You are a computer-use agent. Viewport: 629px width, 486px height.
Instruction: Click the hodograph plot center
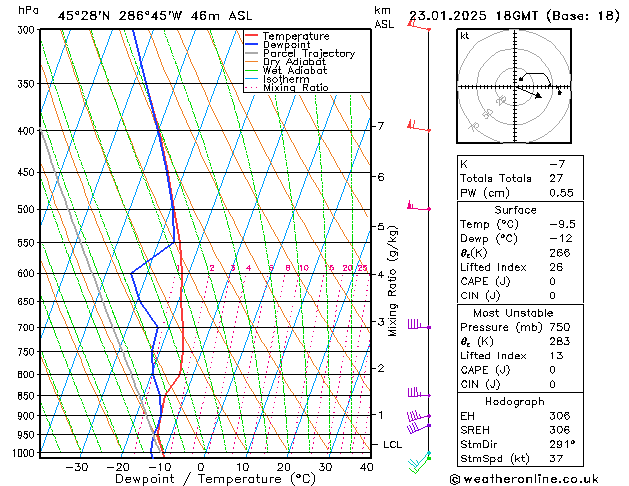click(x=515, y=87)
